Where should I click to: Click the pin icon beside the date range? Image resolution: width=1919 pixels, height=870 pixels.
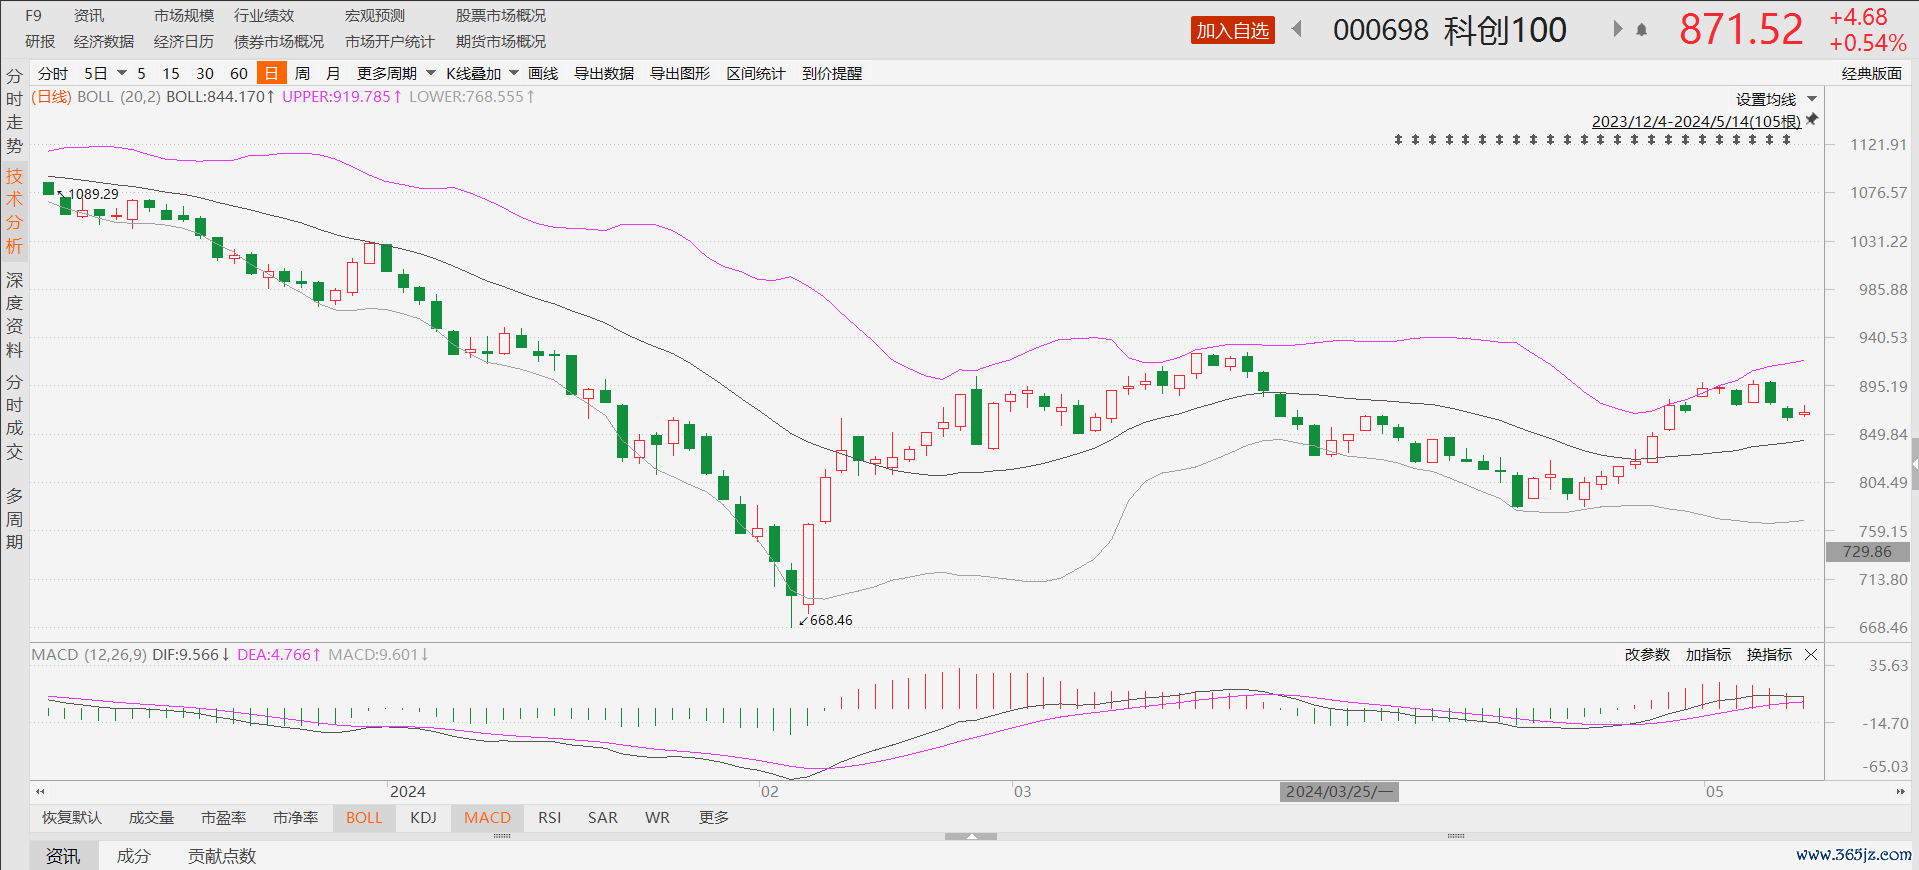point(1812,119)
